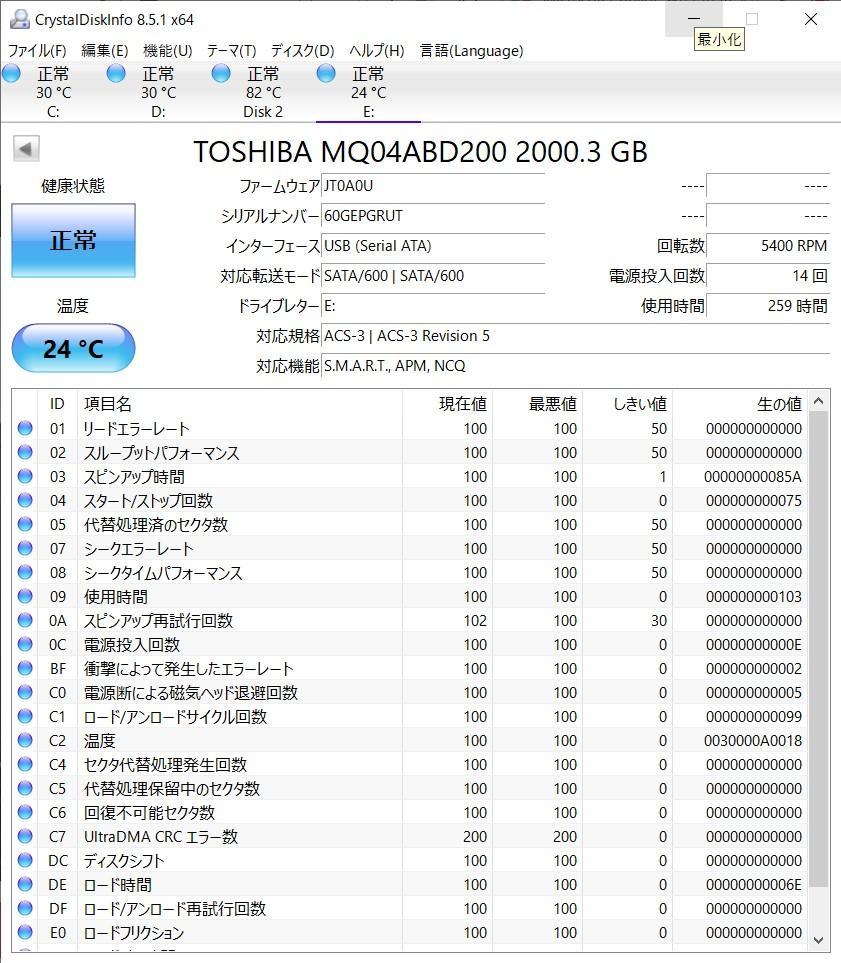
Task: Open the 編集(E) menu
Action: (104, 50)
